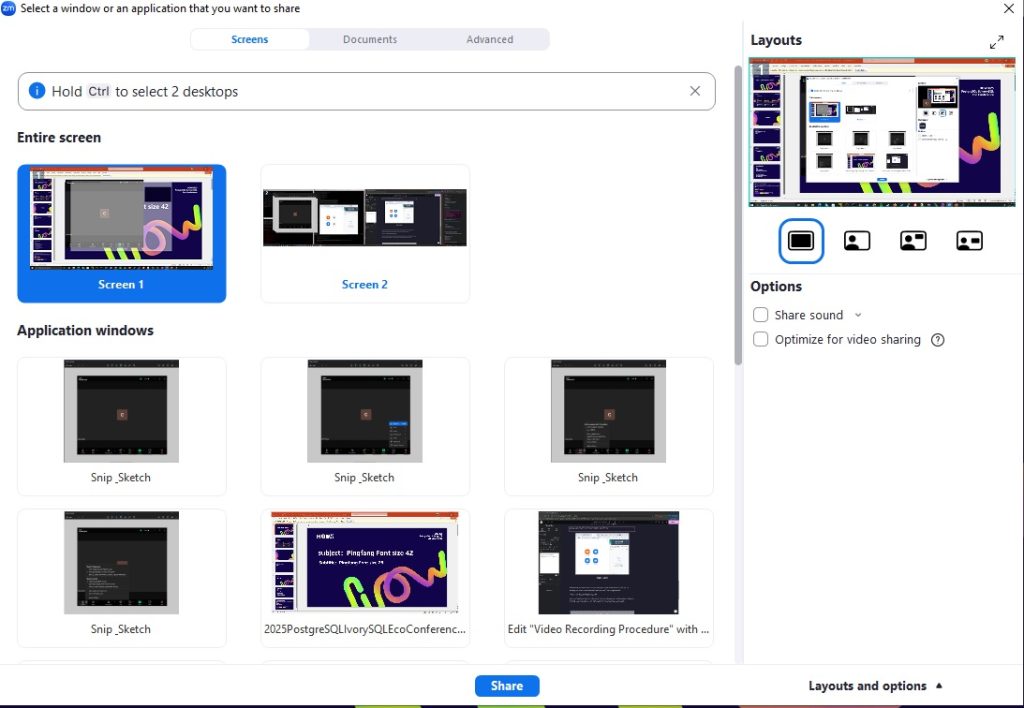
Task: Select the screen-only layout icon
Action: click(801, 241)
